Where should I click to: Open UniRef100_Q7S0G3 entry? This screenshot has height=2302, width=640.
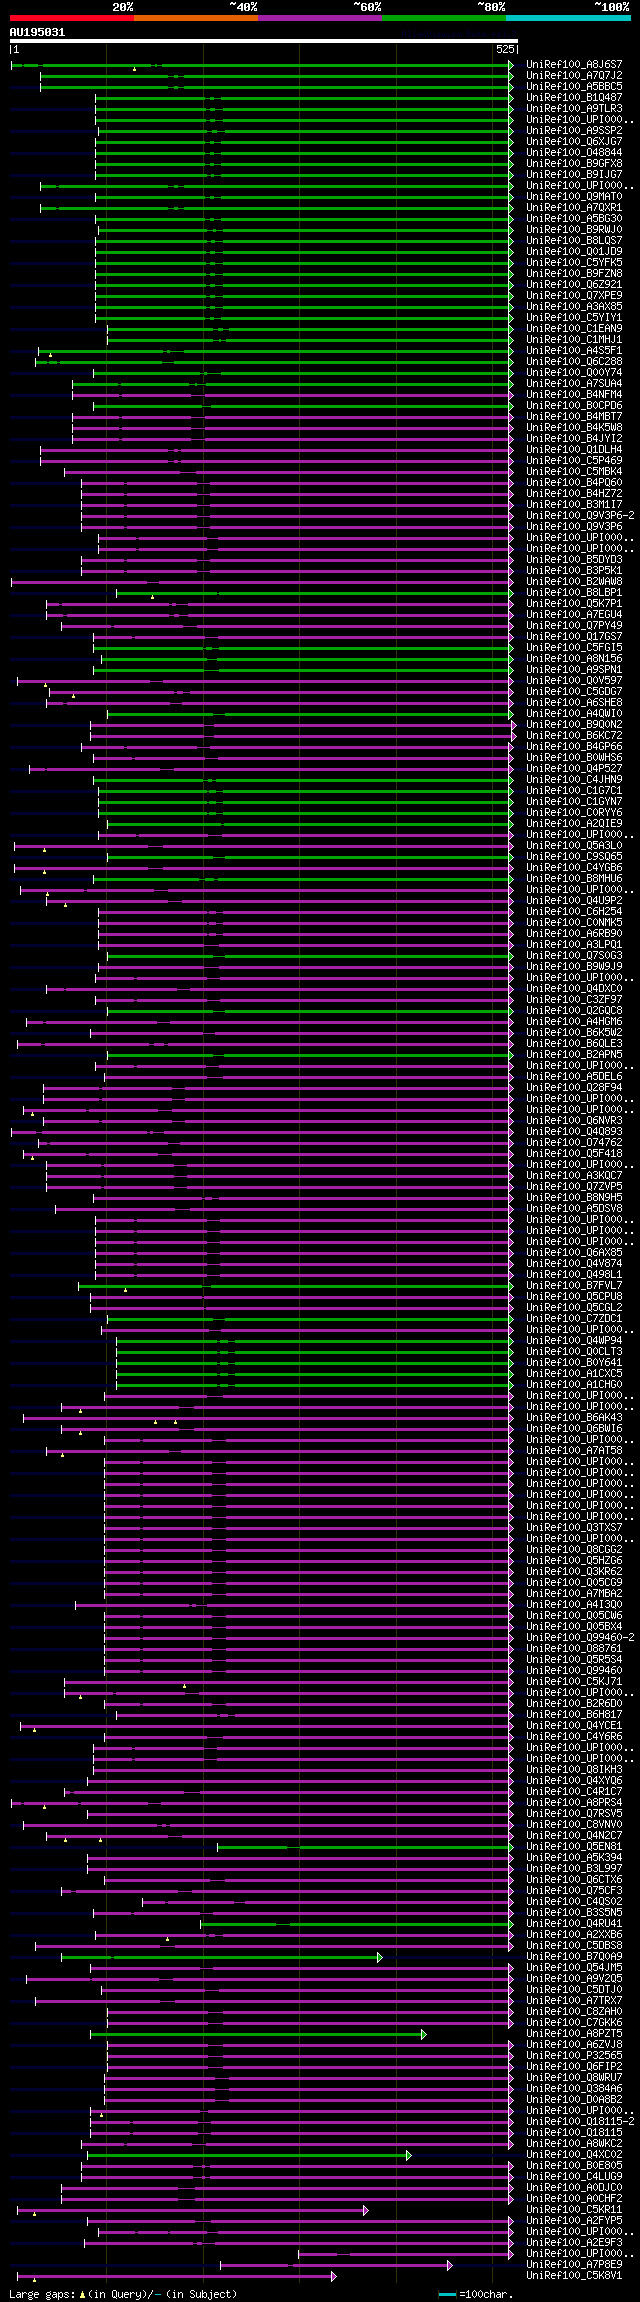[574, 956]
